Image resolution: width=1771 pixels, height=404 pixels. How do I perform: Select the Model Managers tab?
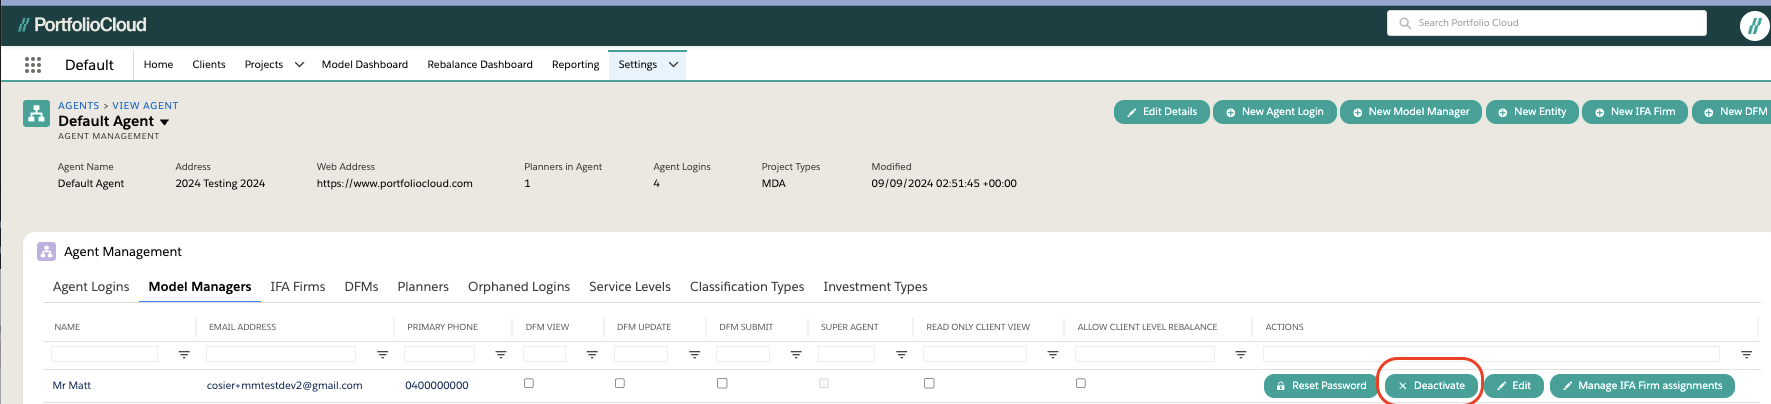click(200, 287)
